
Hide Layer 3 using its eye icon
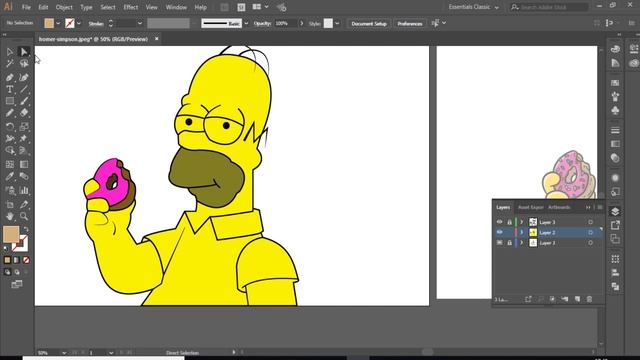[500, 222]
